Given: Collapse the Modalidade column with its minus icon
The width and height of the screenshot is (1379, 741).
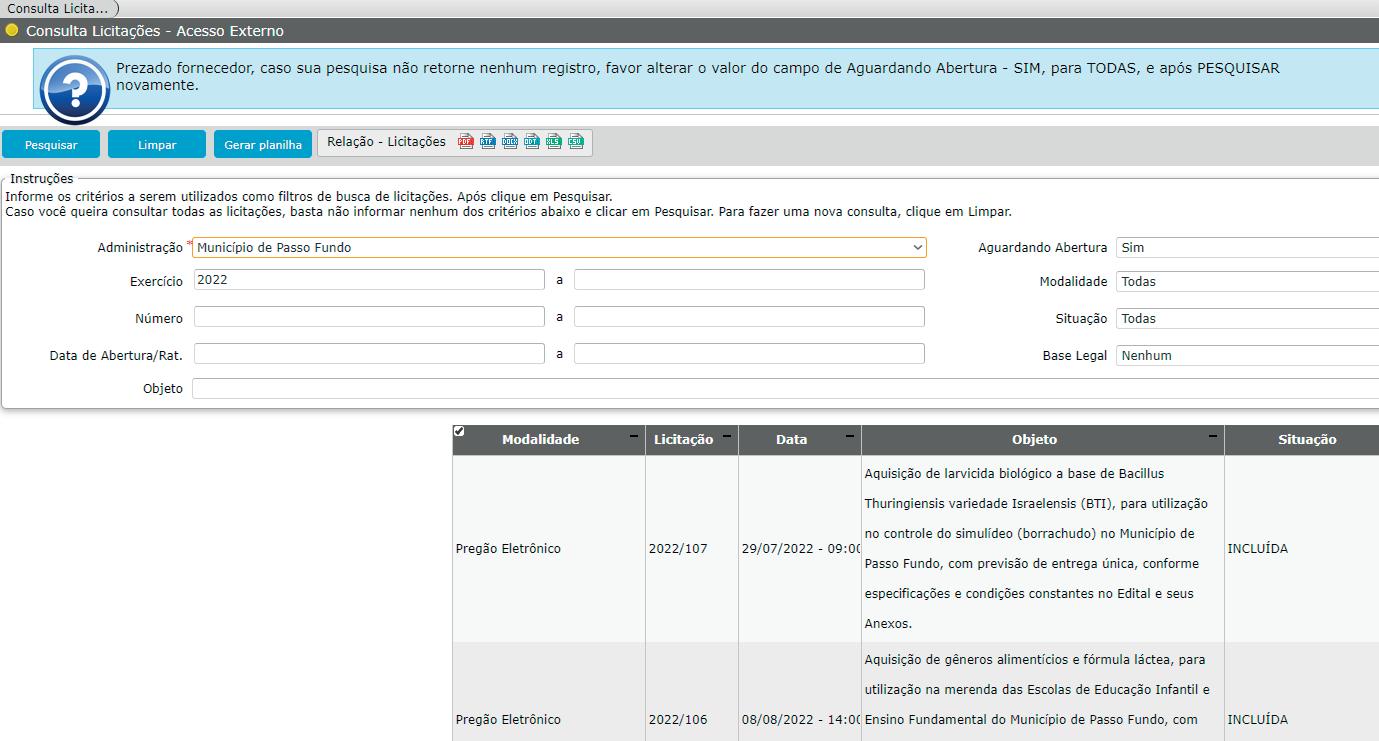Looking at the screenshot, I should point(633,437).
